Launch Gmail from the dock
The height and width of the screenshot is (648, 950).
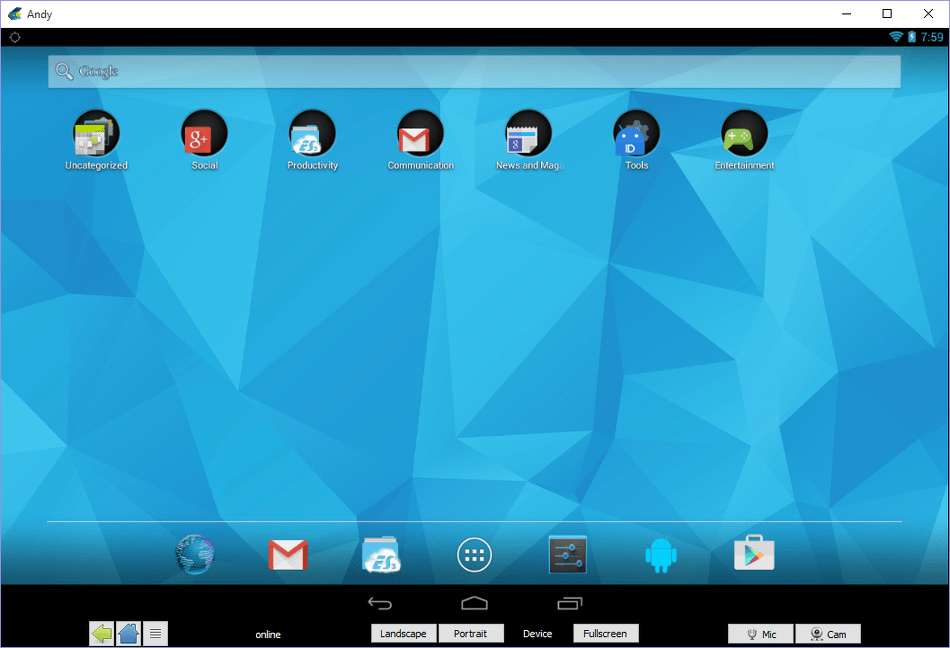pyautogui.click(x=288, y=554)
